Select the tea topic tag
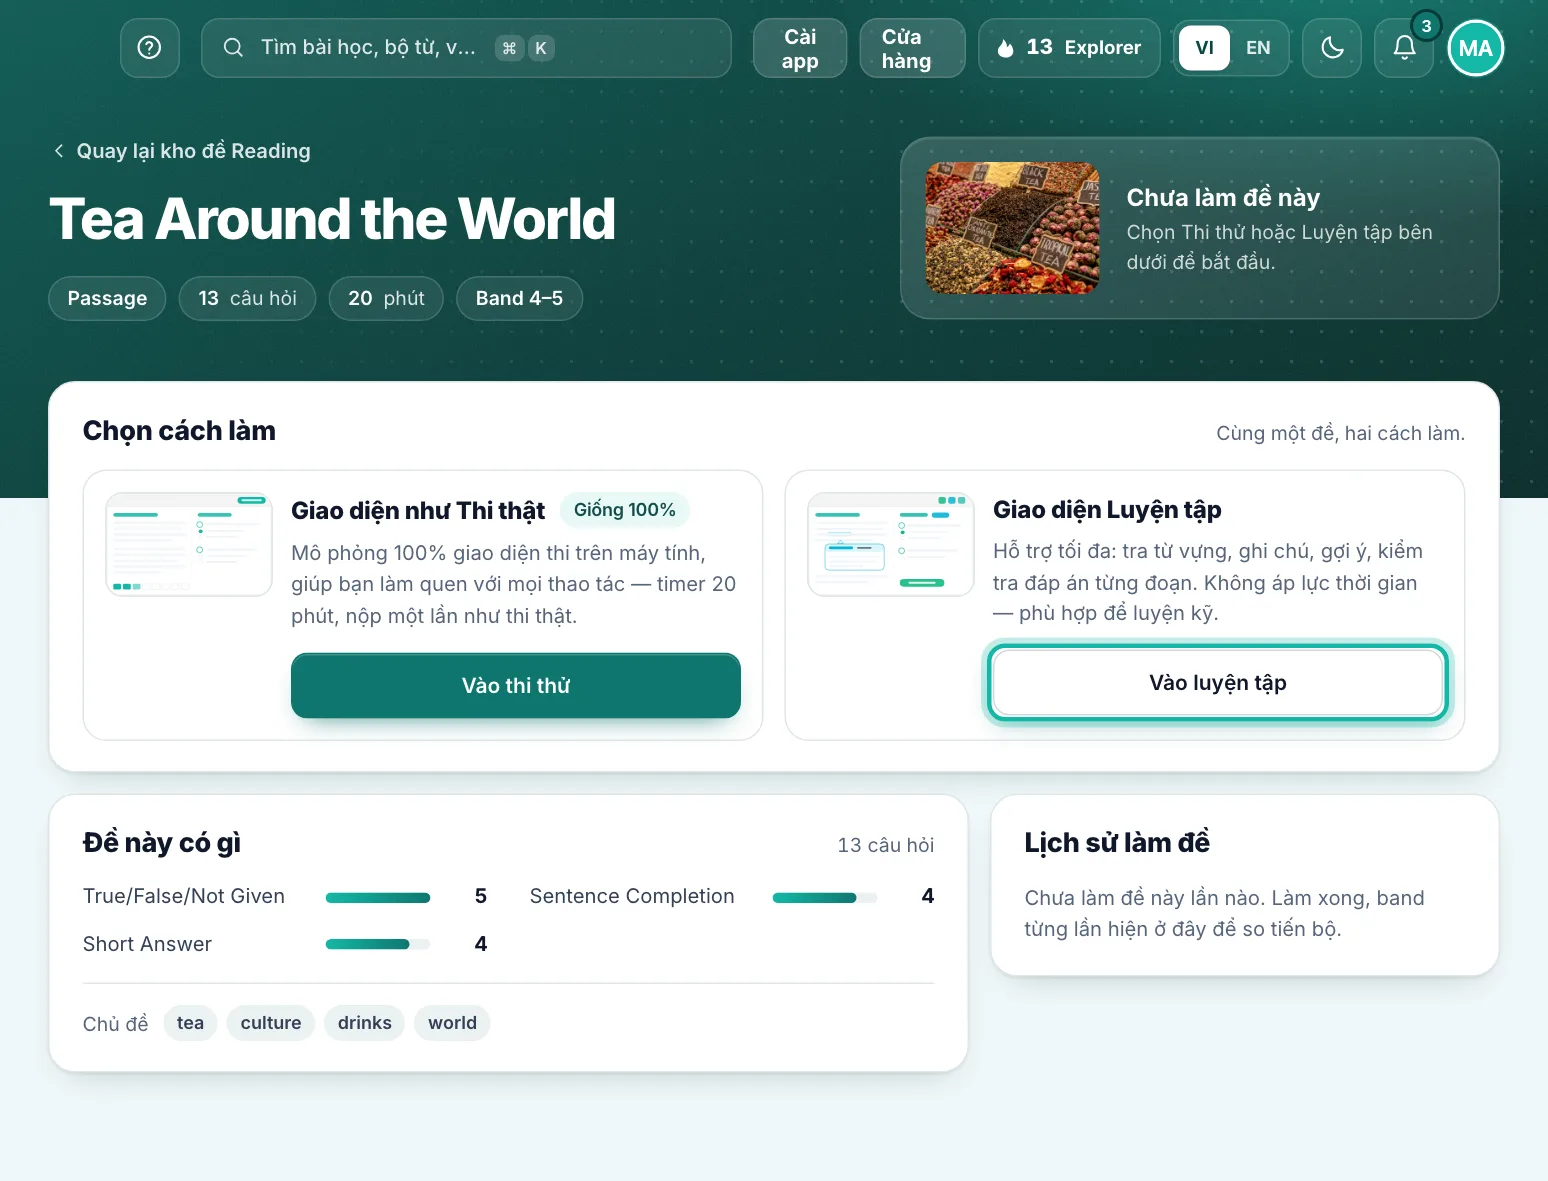Image resolution: width=1548 pixels, height=1181 pixels. (x=190, y=1023)
